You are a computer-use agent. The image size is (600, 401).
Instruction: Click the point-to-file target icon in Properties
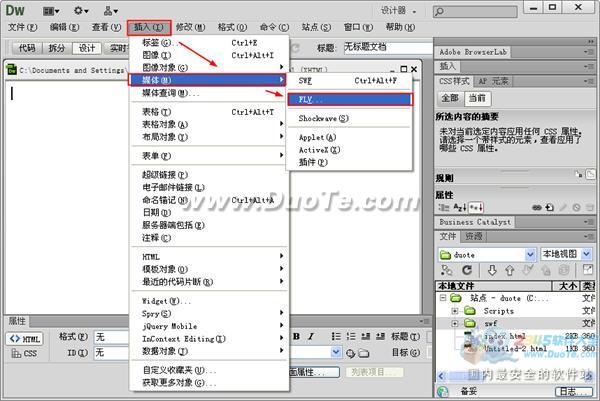coord(350,353)
